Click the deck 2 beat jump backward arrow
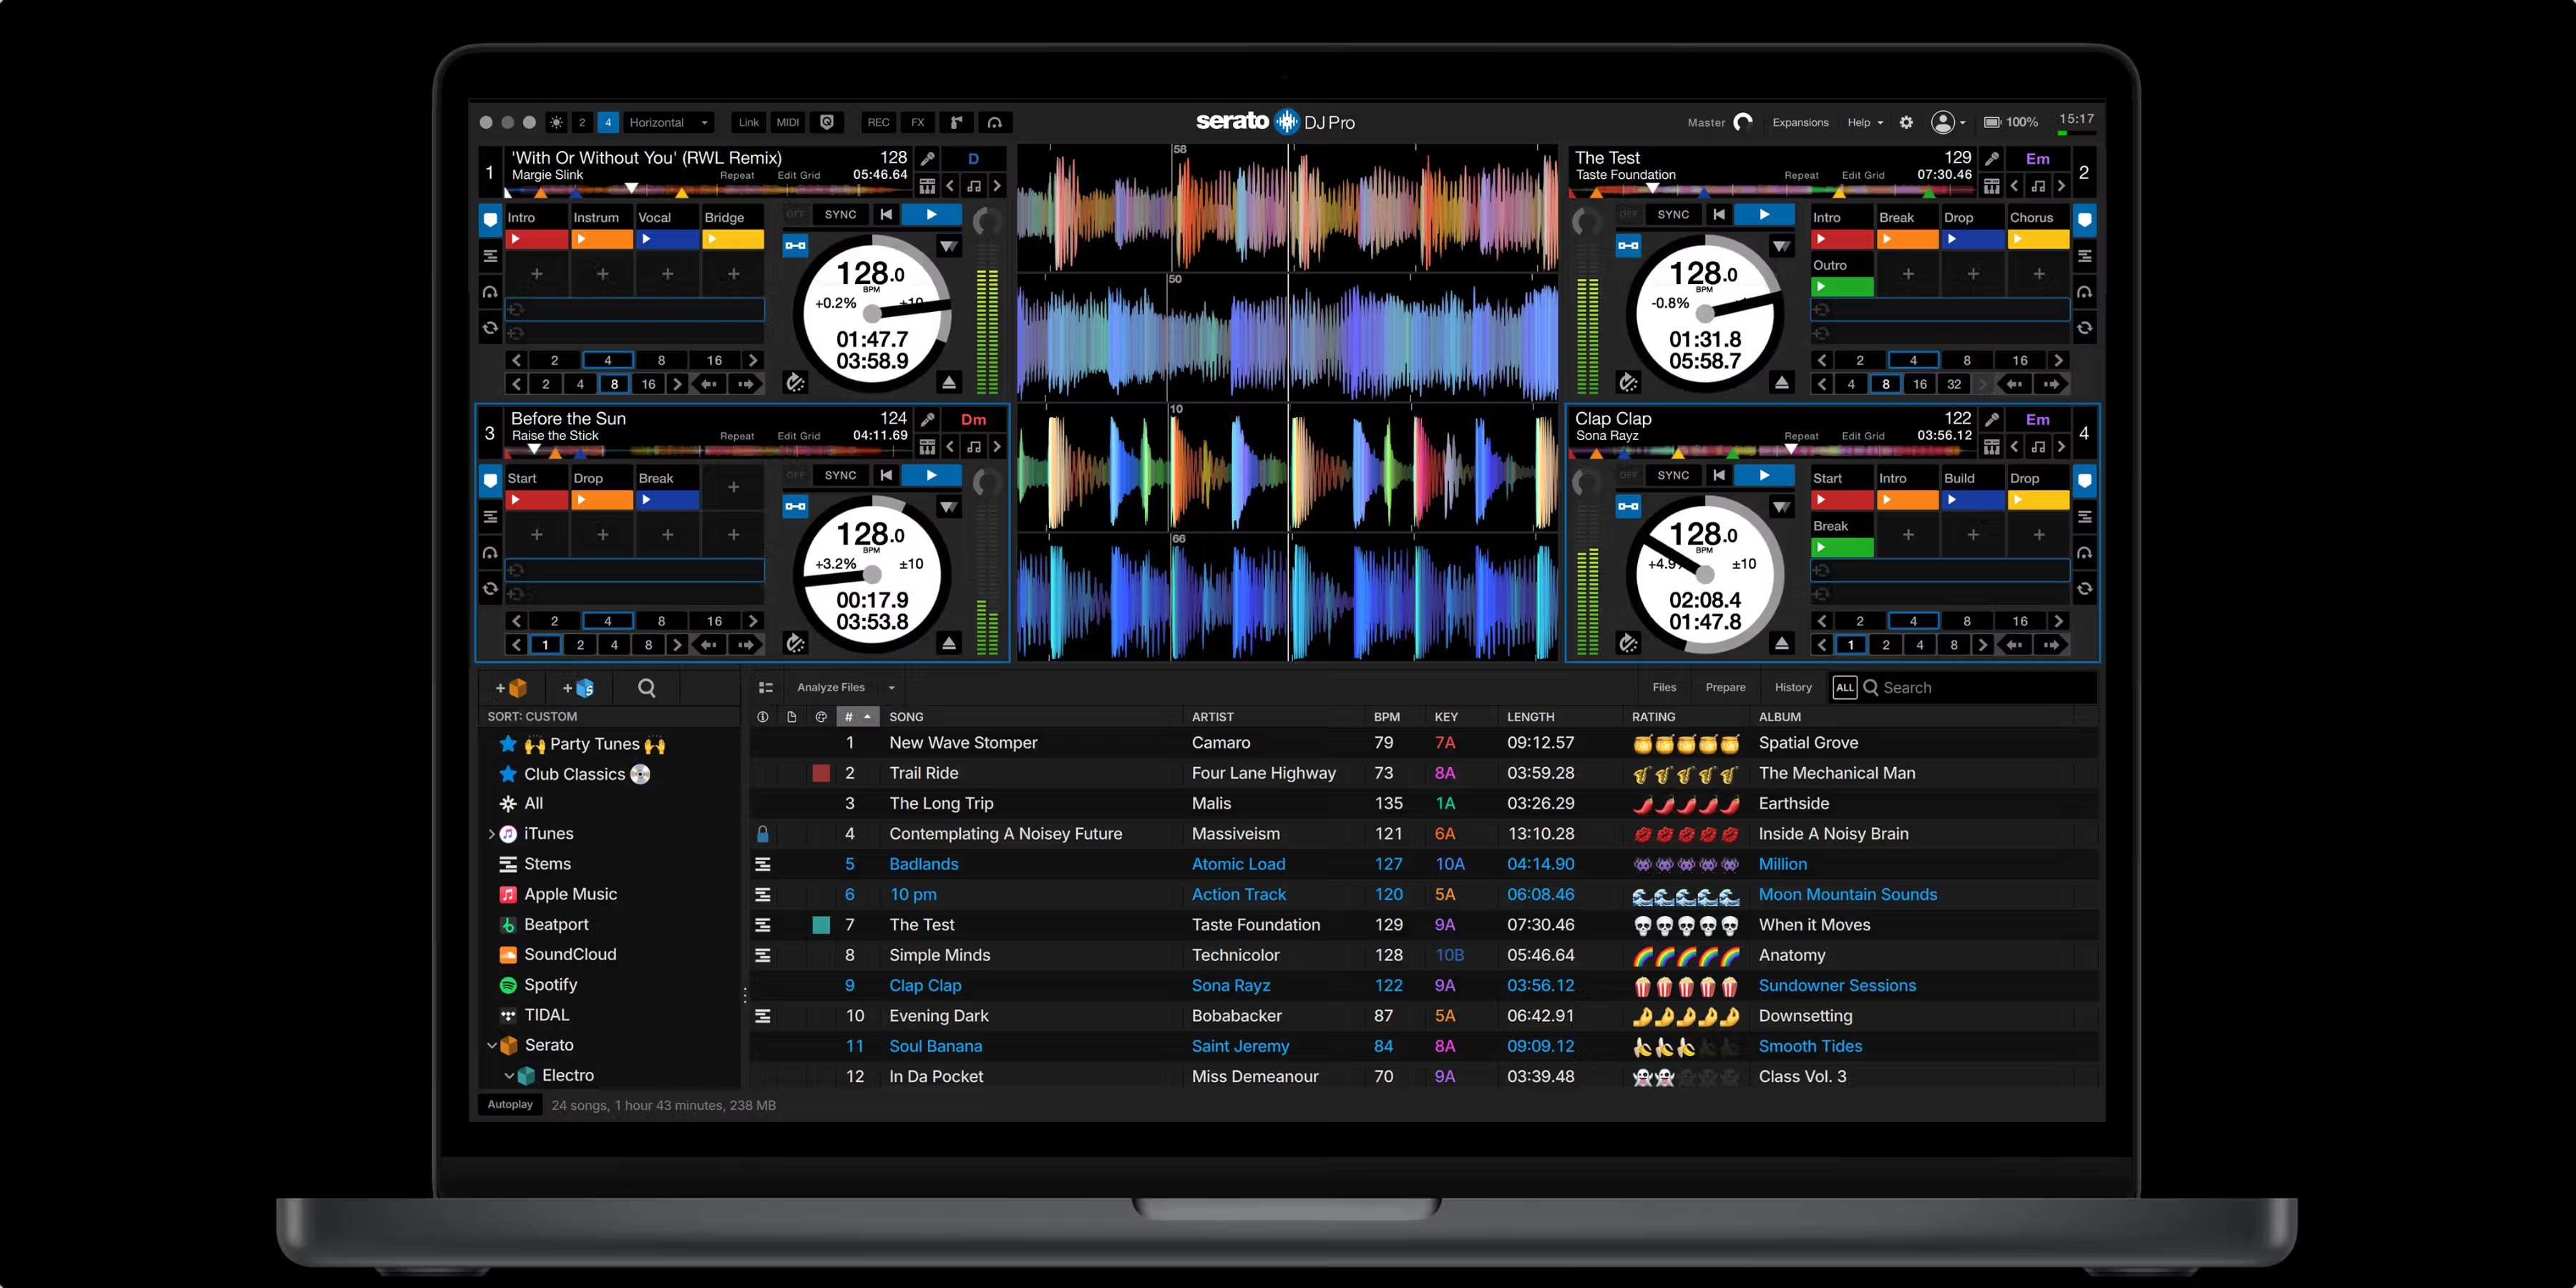2576x1288 pixels. (2014, 384)
